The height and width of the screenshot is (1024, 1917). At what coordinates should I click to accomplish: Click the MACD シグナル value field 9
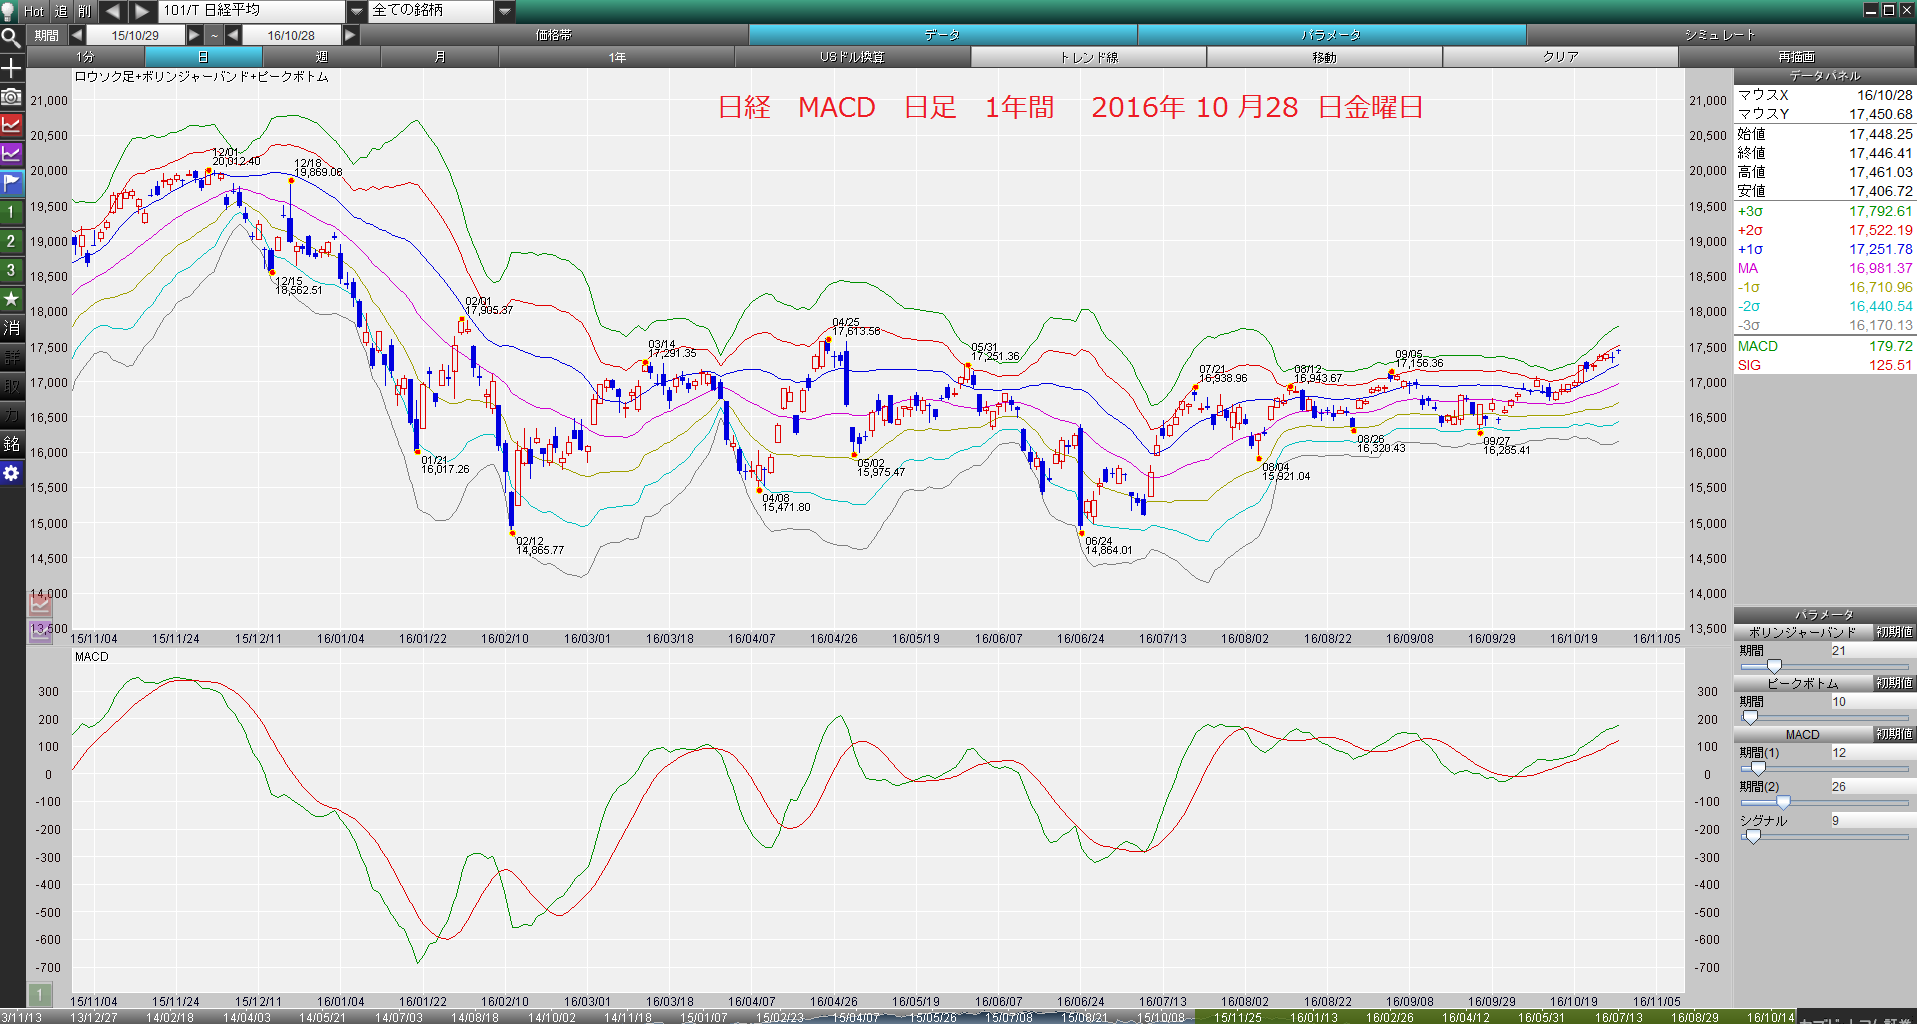[1871, 820]
